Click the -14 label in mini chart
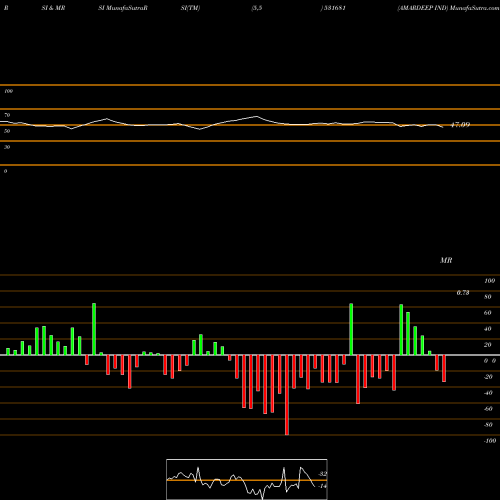The height and width of the screenshot is (500, 500). click(x=323, y=486)
